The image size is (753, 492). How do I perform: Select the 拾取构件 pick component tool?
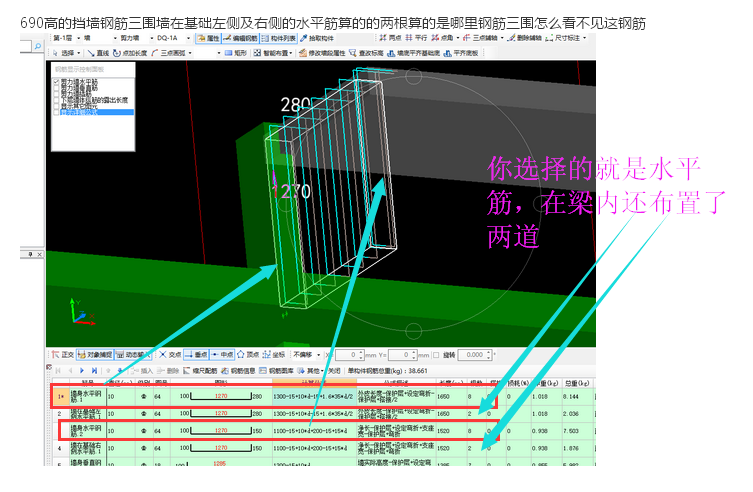317,38
